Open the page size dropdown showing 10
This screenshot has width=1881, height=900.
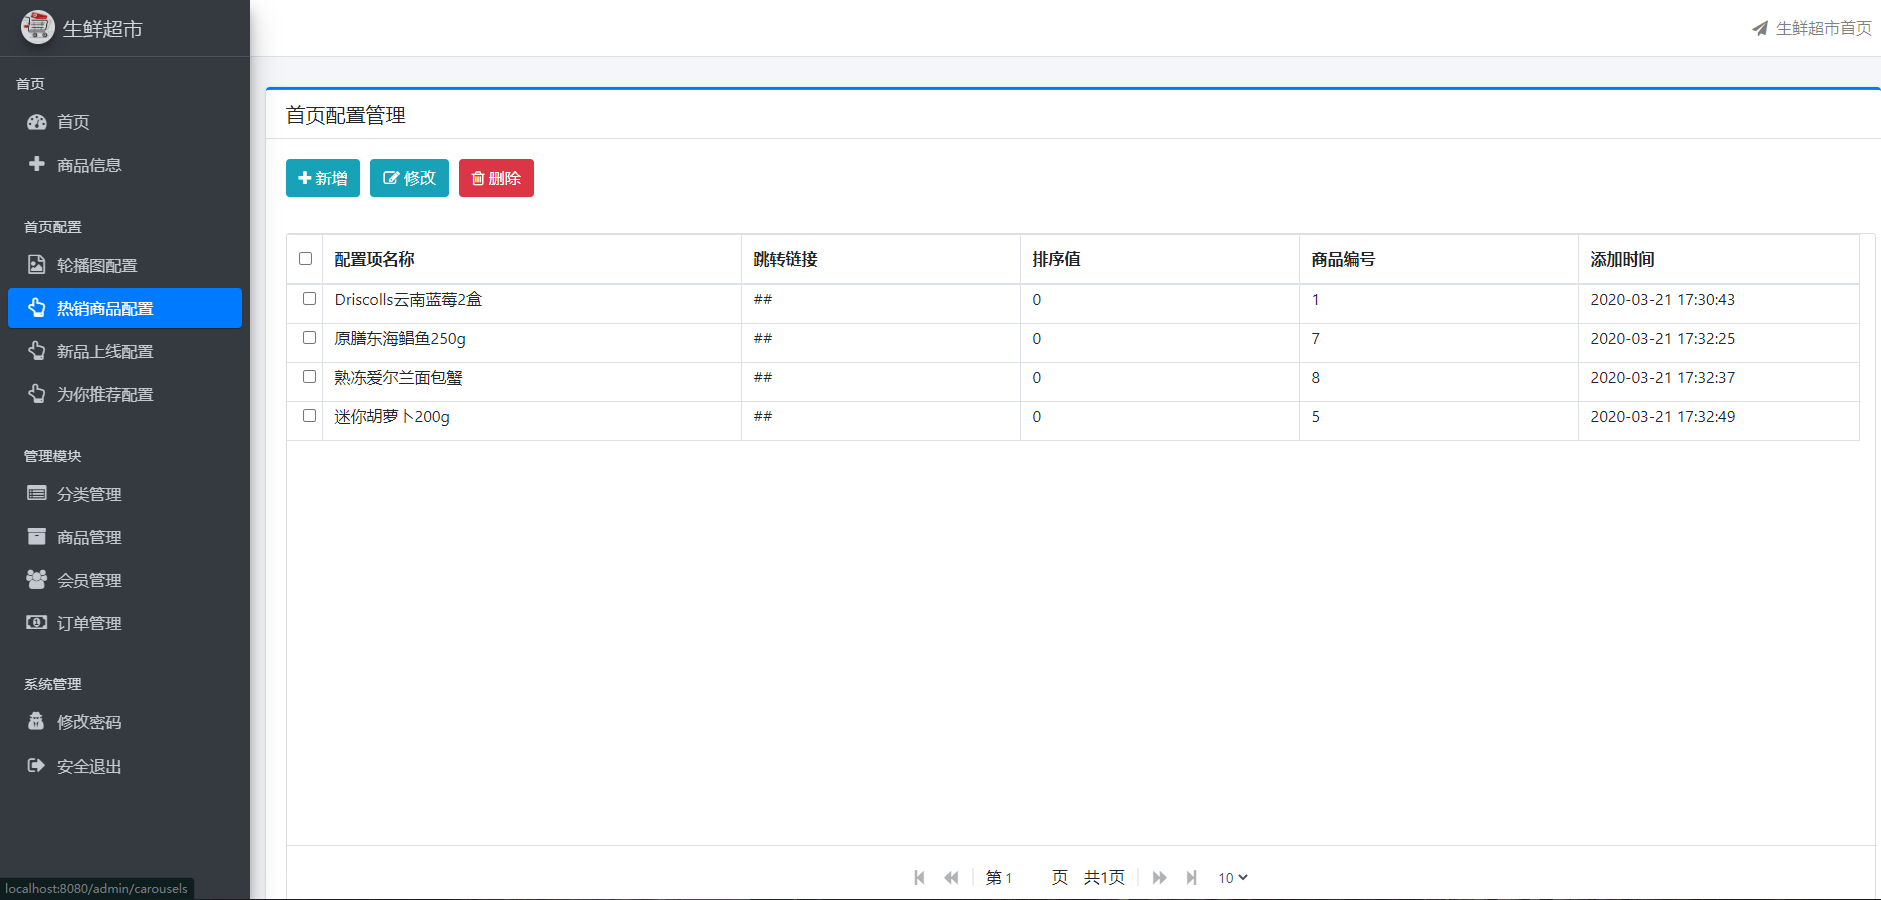(1232, 877)
